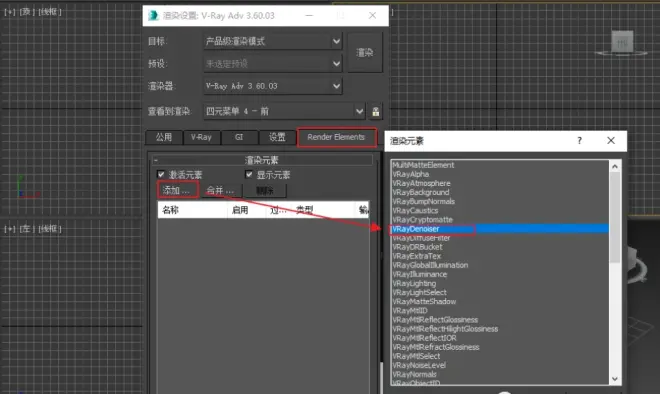Viewport: 660px width, 394px height.
Task: Select VRayCaustics in the list
Action: [415, 210]
